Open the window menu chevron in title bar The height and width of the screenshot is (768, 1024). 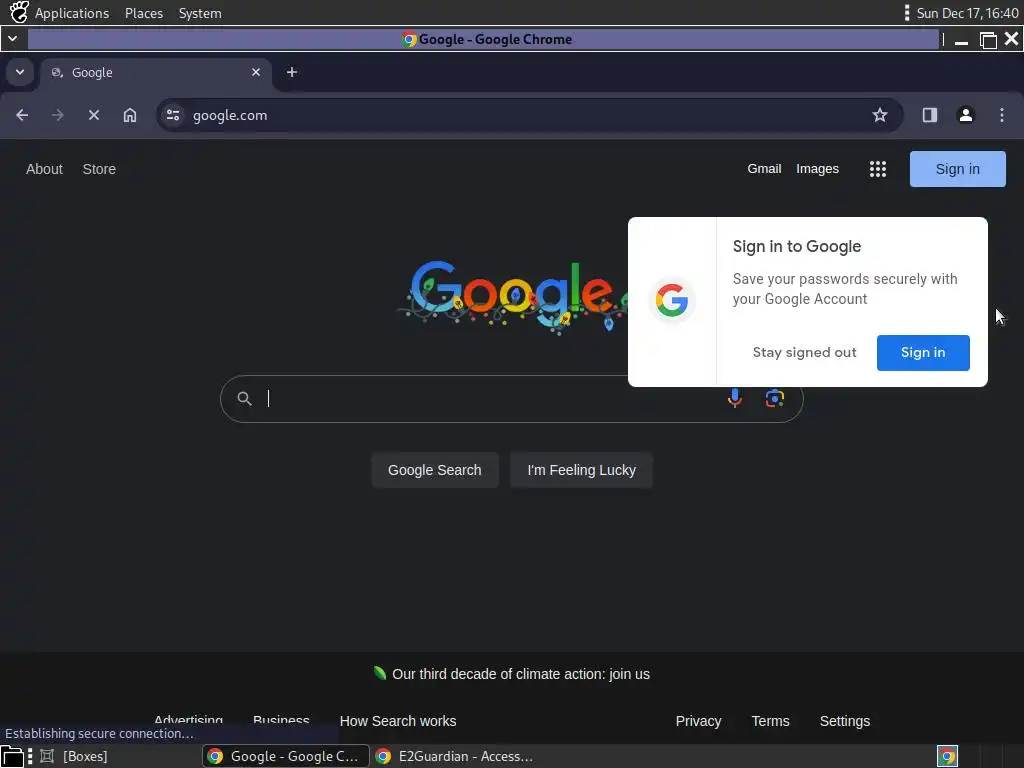(12, 39)
